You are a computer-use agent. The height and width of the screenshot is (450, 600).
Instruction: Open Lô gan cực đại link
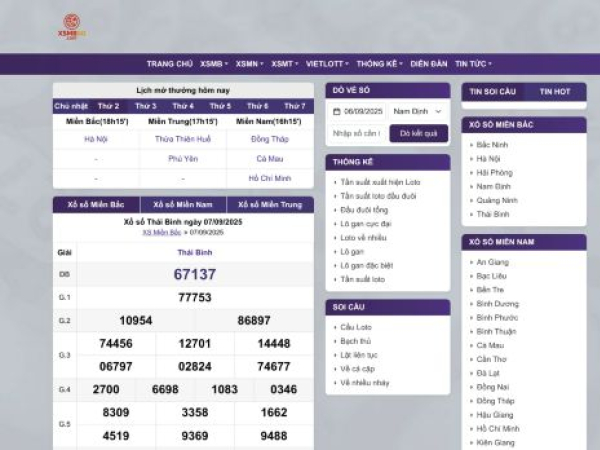(366, 224)
